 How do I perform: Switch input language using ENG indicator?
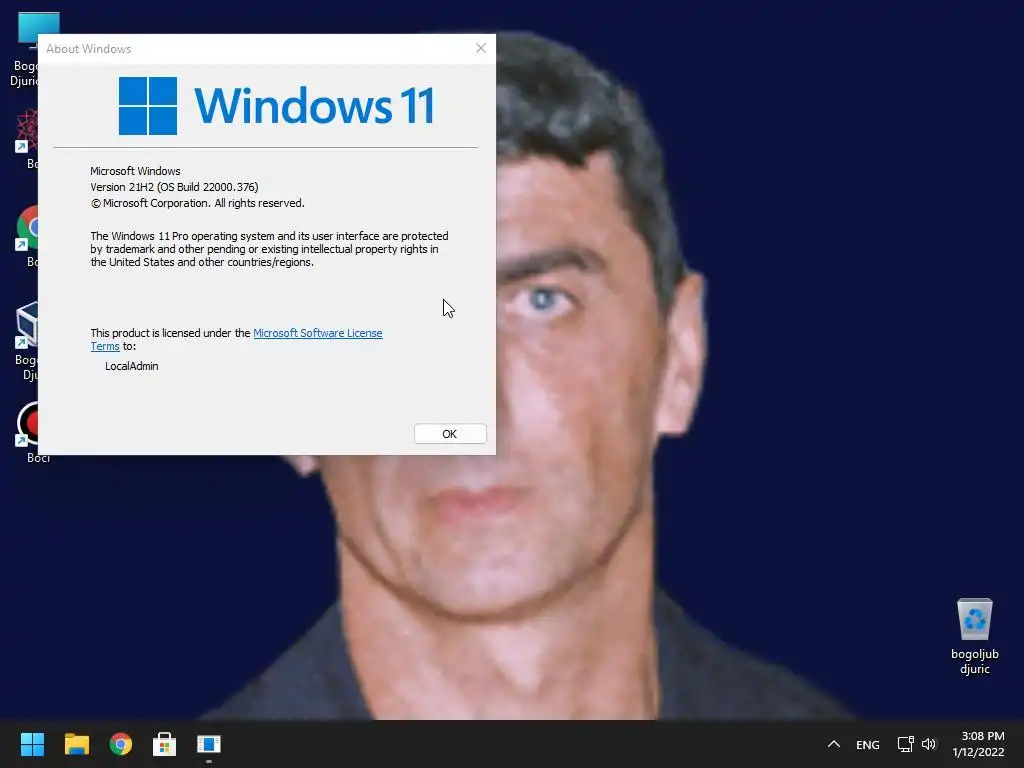[867, 744]
